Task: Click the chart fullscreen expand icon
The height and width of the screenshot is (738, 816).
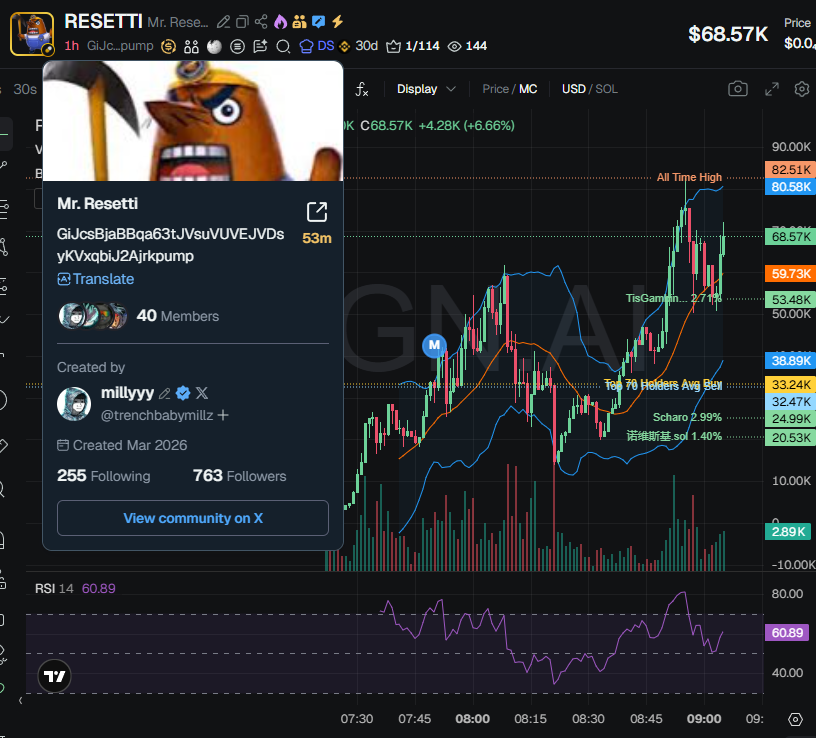Action: pyautogui.click(x=771, y=89)
